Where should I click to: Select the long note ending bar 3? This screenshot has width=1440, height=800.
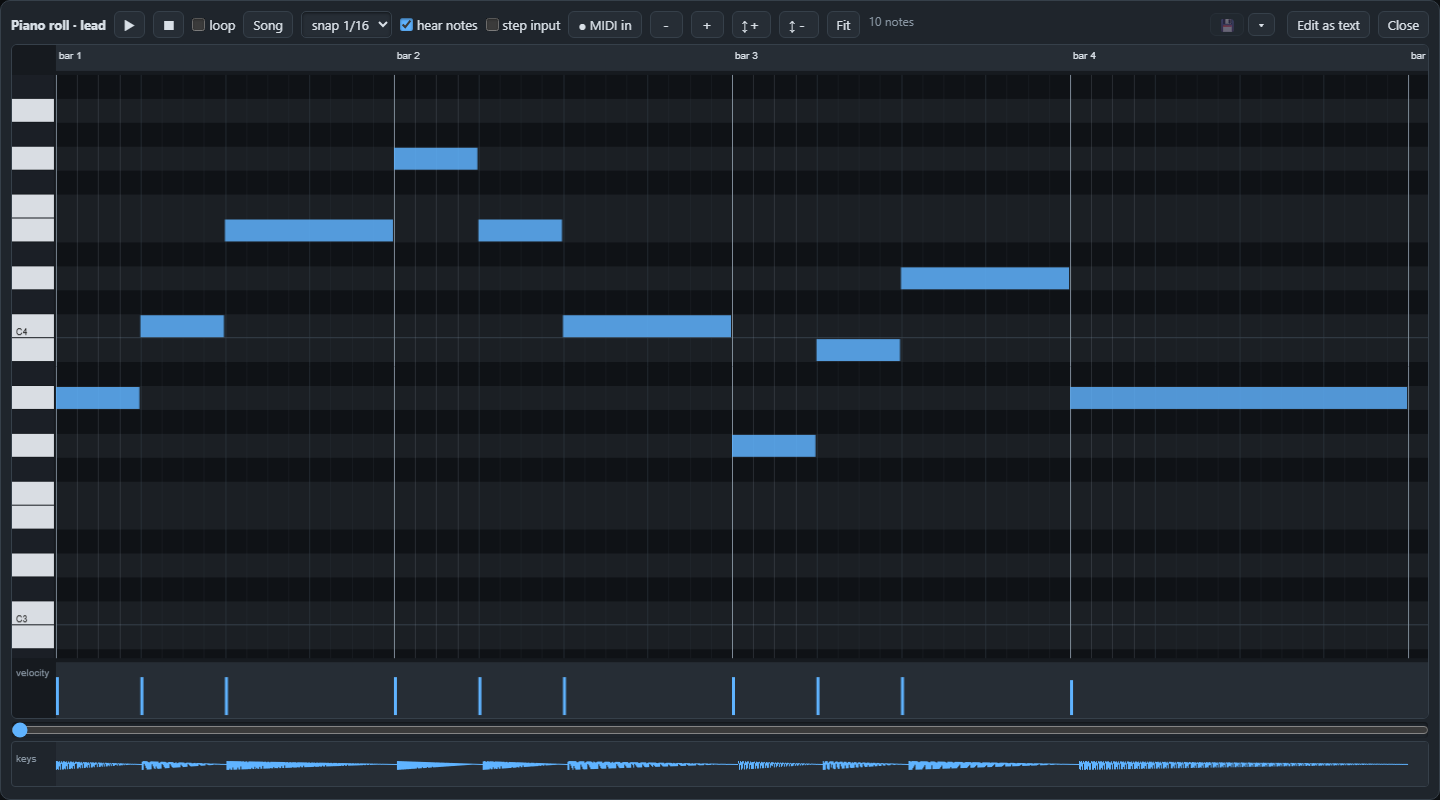coord(985,278)
